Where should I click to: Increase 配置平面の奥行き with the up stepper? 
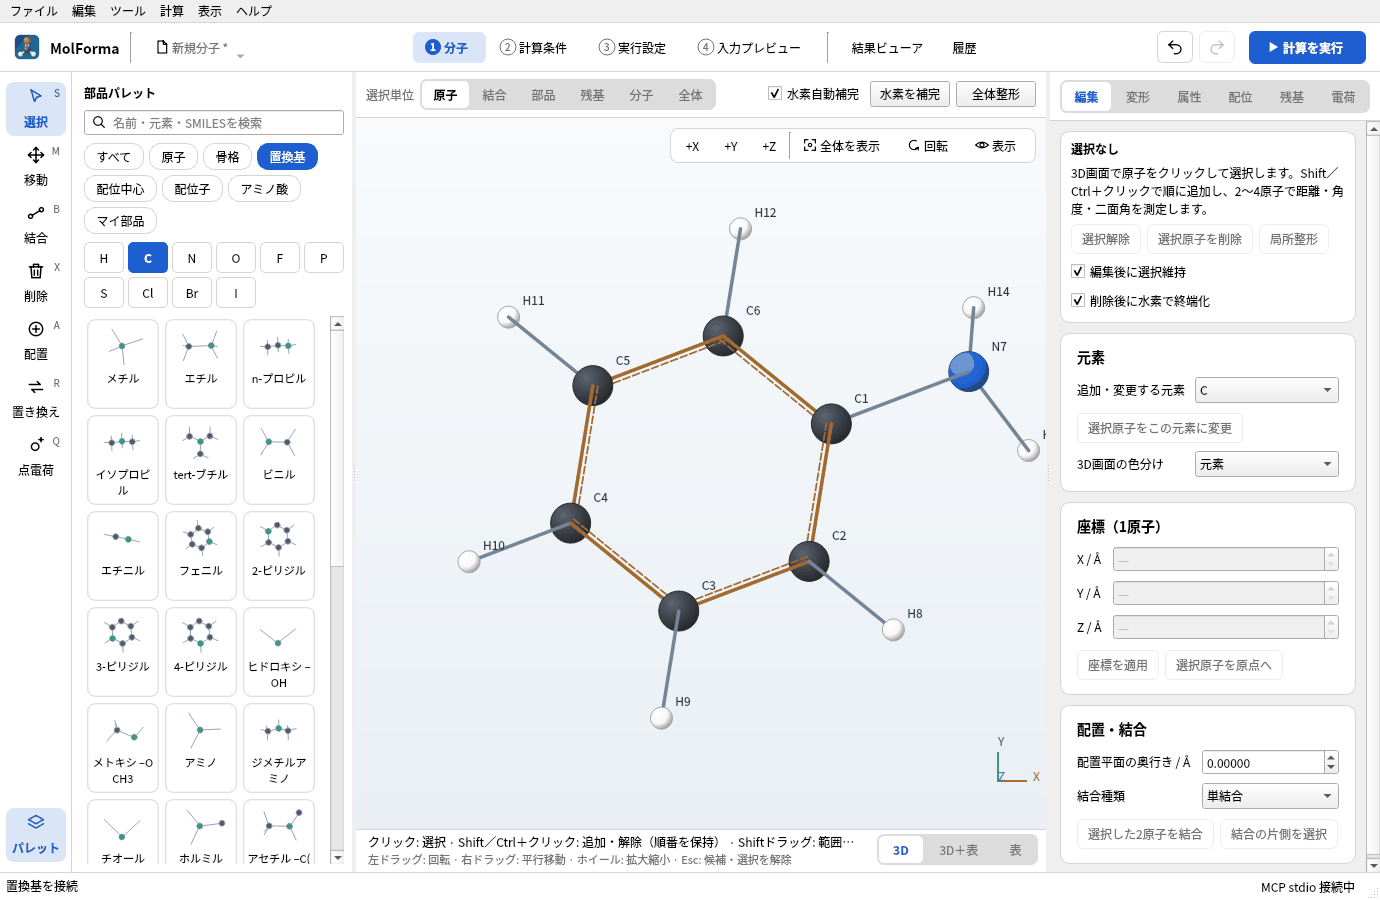tap(1331, 757)
